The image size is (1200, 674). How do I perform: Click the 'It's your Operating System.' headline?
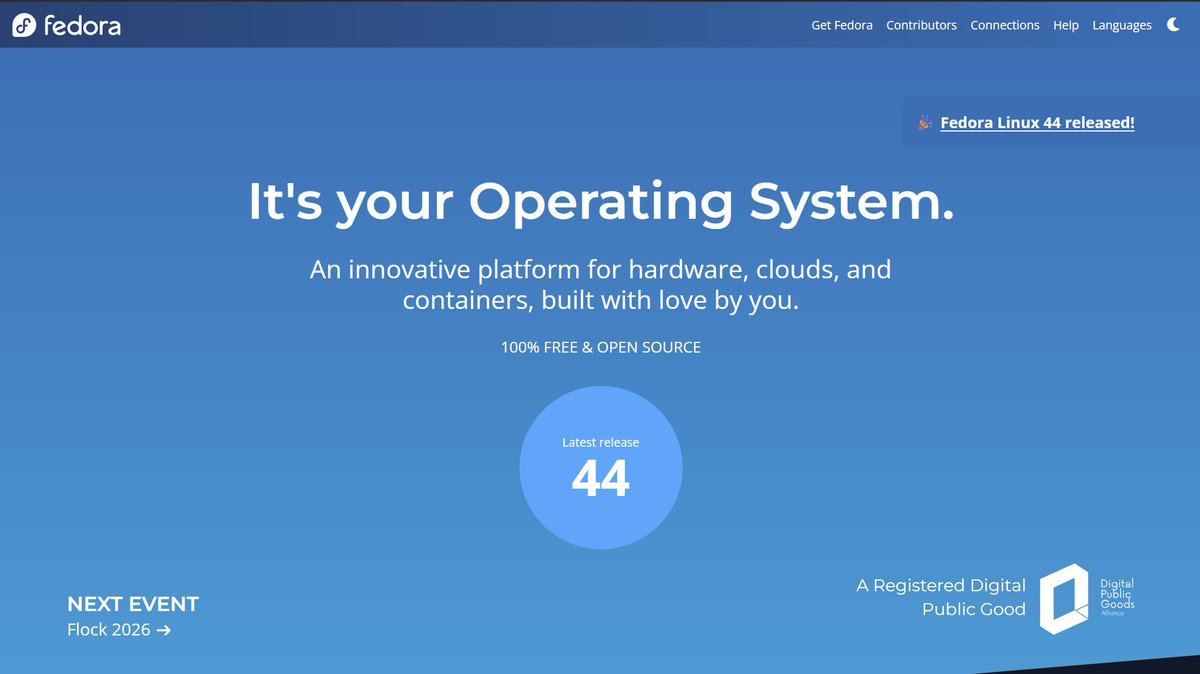point(601,202)
